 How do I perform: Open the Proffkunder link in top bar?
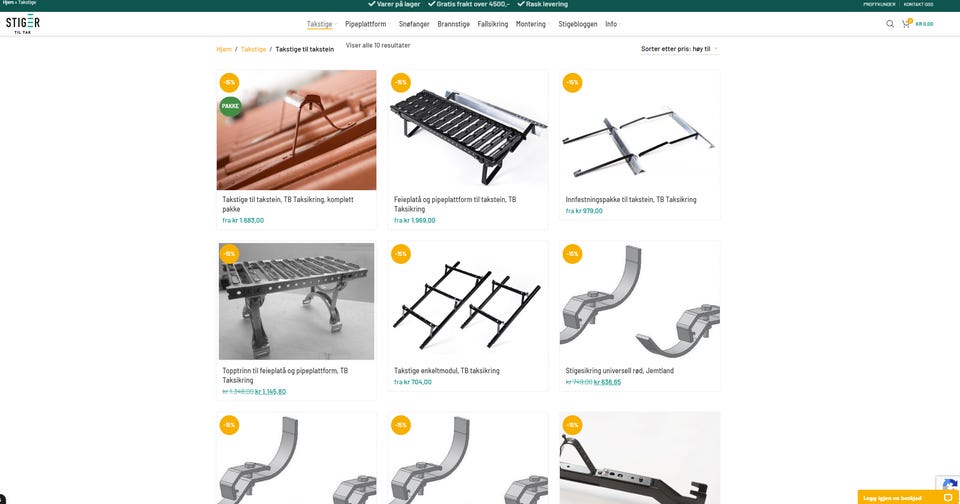[879, 4]
